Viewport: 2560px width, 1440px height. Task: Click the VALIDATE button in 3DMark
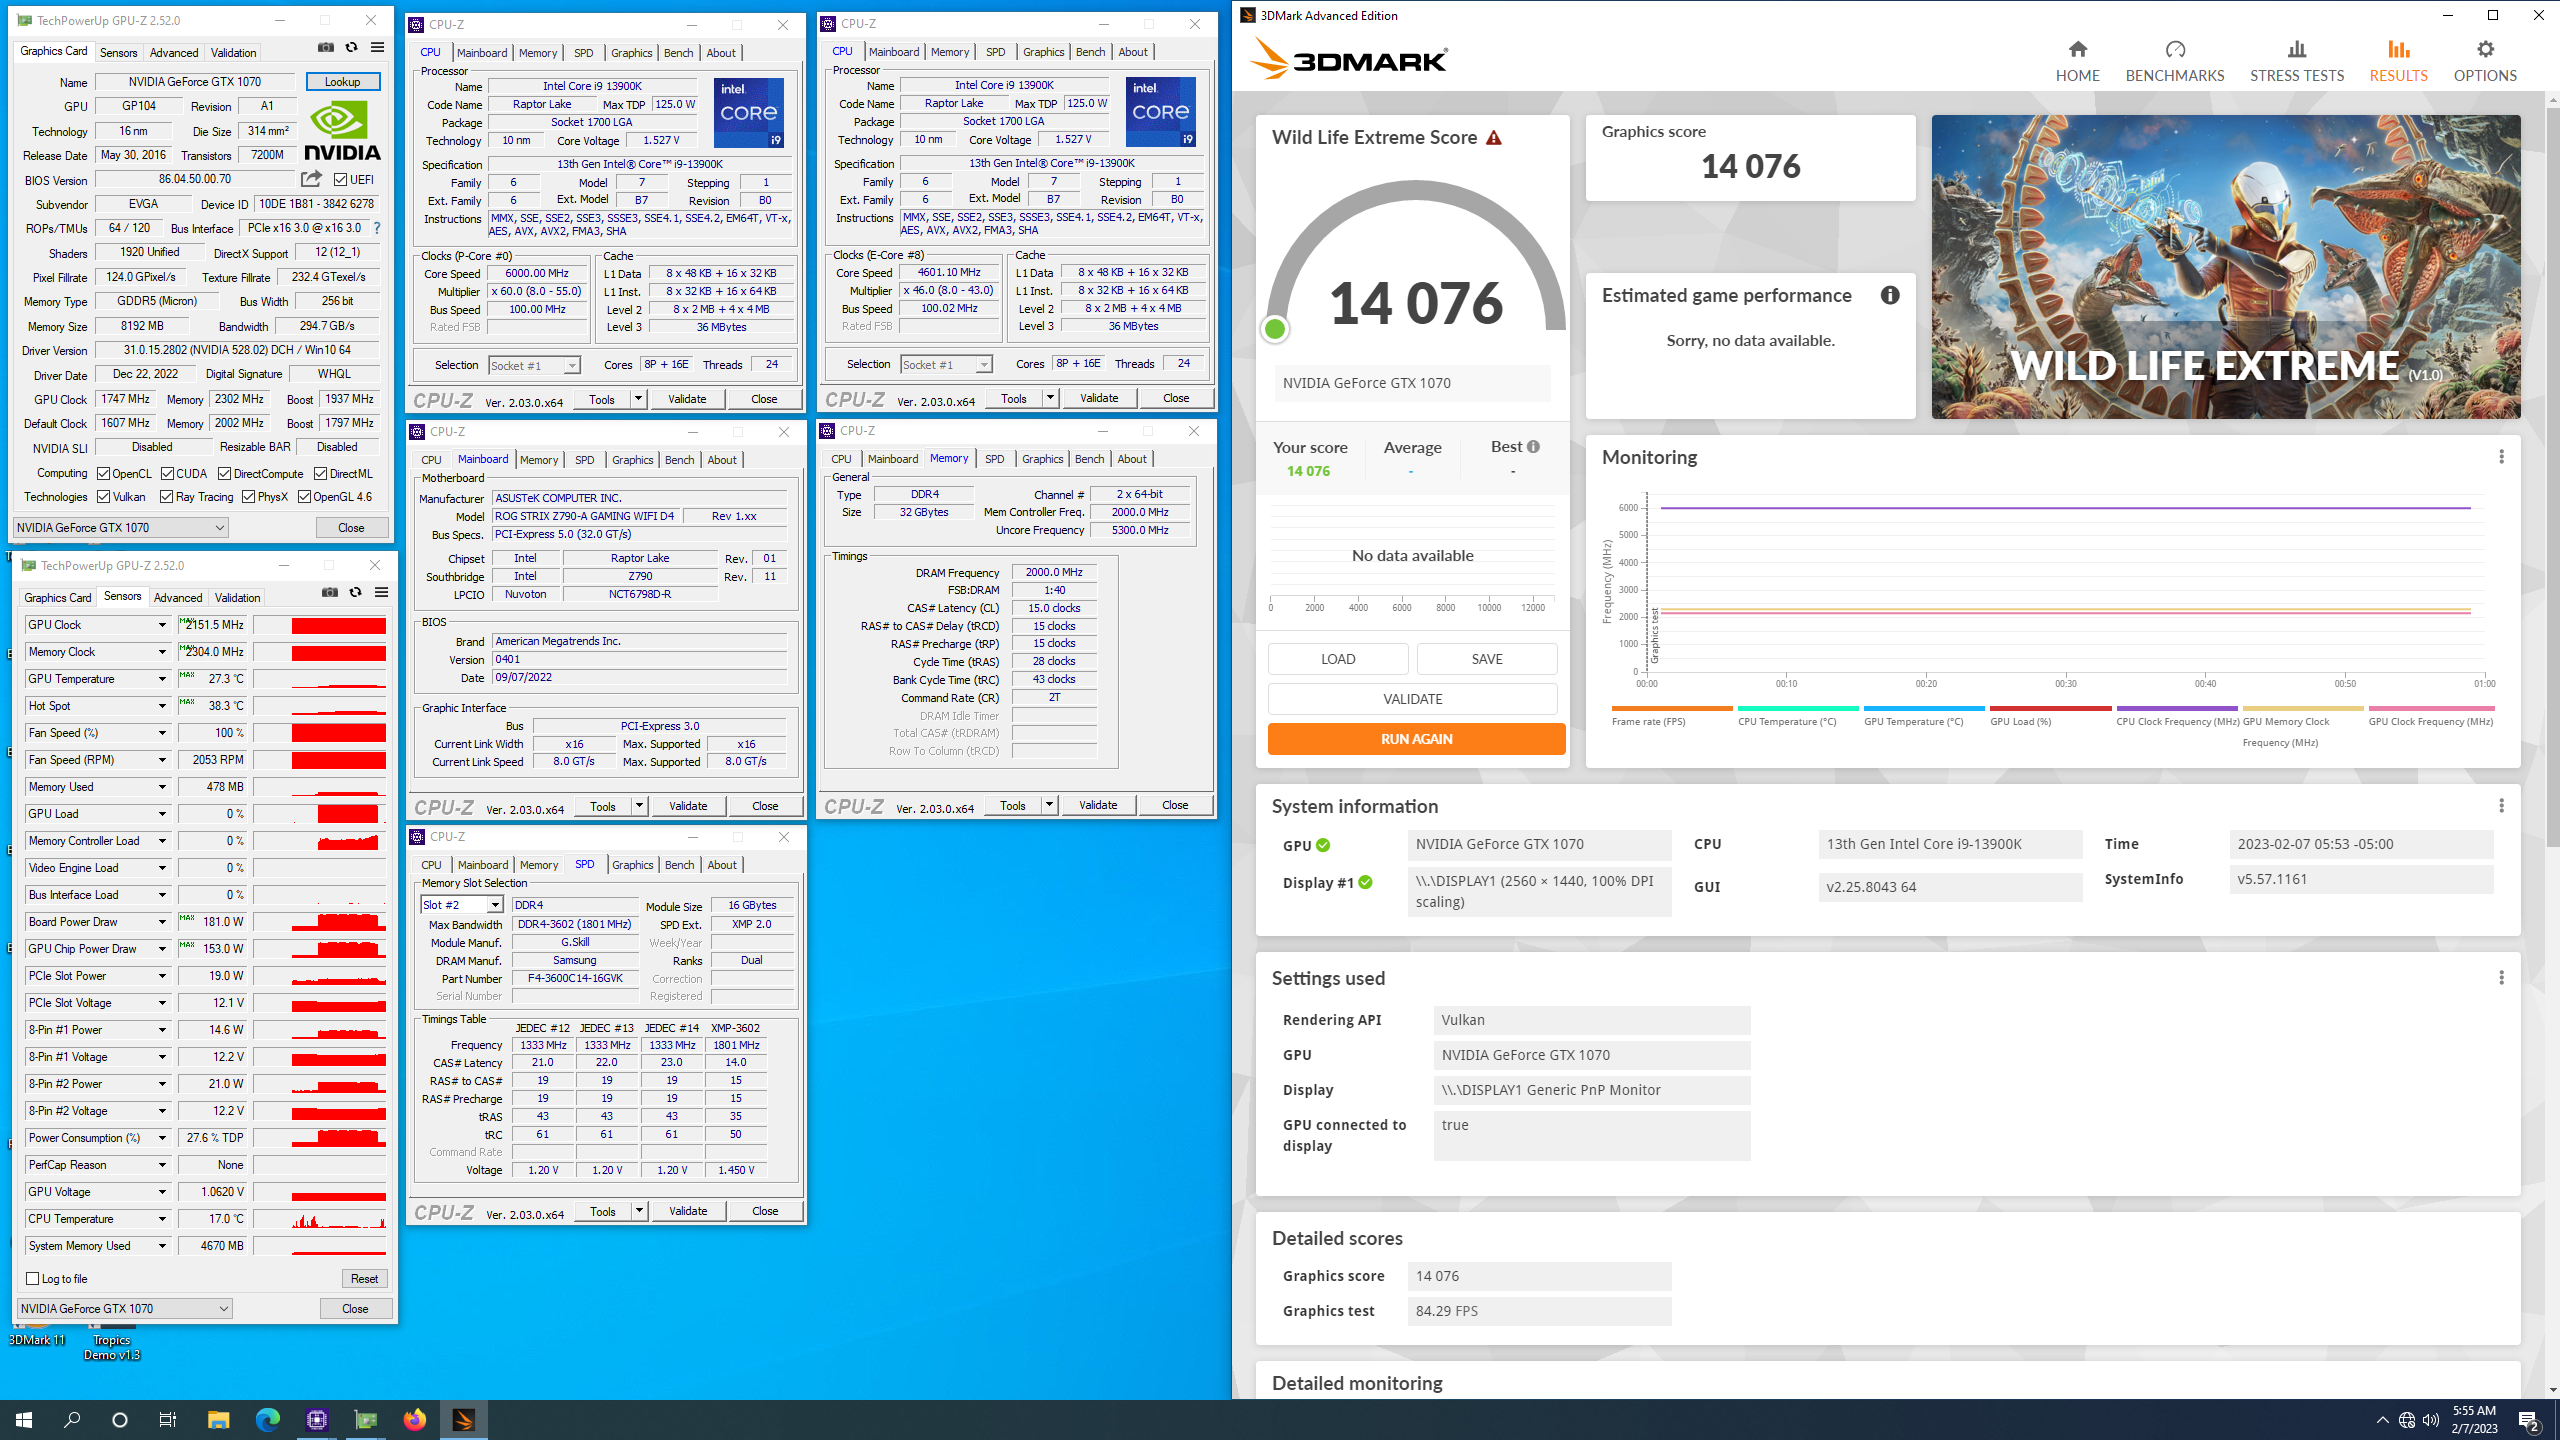pos(1413,699)
